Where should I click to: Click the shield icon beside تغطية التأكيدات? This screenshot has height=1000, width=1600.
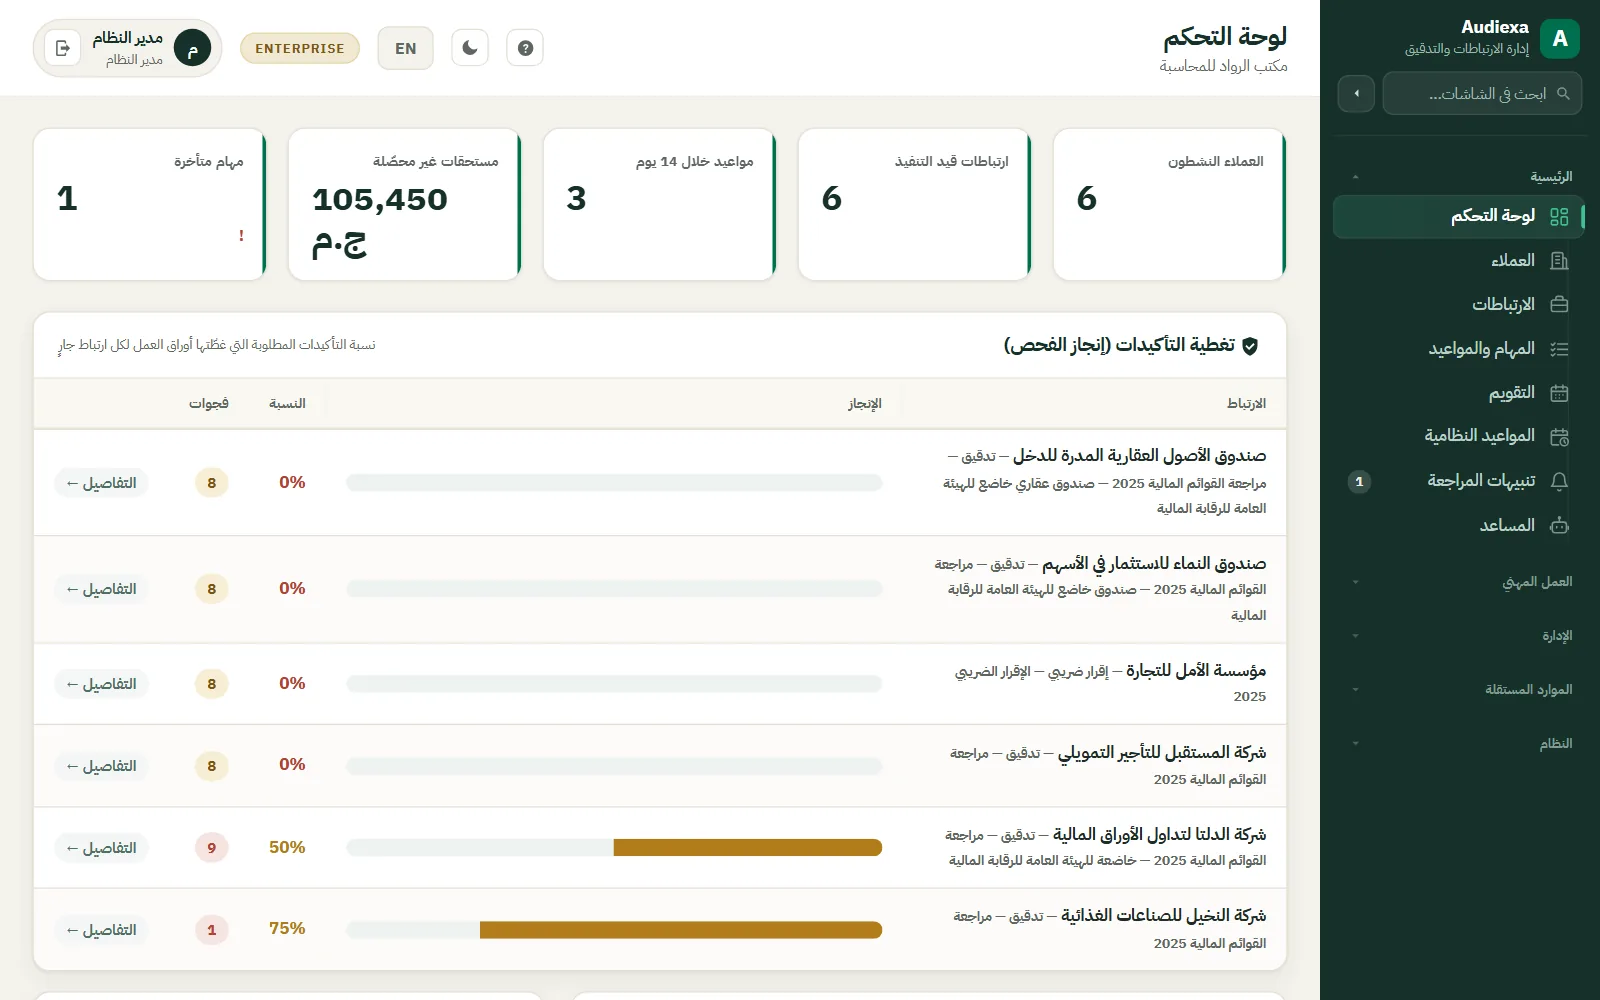[1250, 346]
